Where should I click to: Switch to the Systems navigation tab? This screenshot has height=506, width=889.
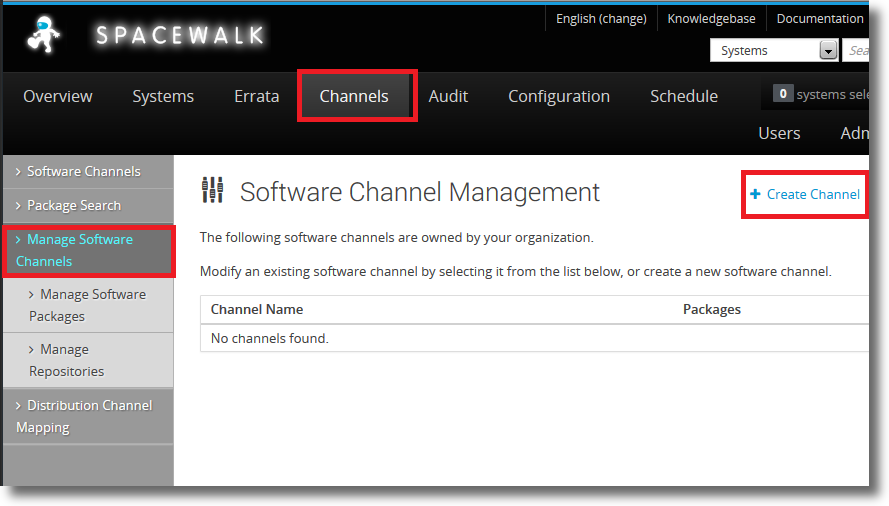click(x=163, y=96)
